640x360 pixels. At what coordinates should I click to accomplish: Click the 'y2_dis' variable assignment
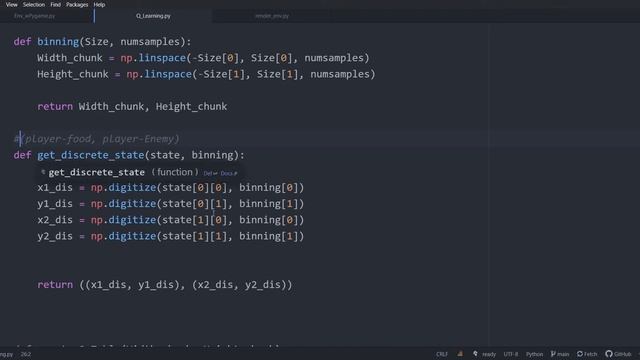[55, 236]
